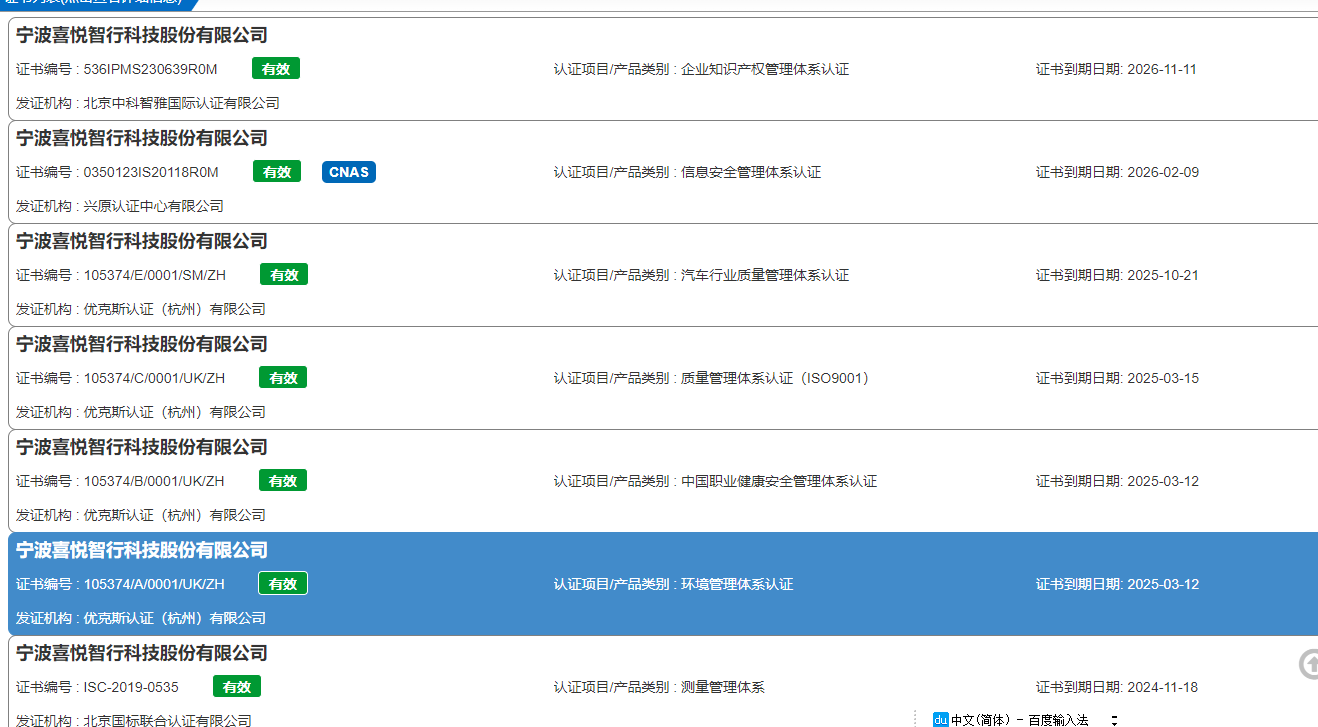1318x727 pixels.
Task: Open company title in highlighted 环境管理体系认证 row
Action: (x=142, y=550)
